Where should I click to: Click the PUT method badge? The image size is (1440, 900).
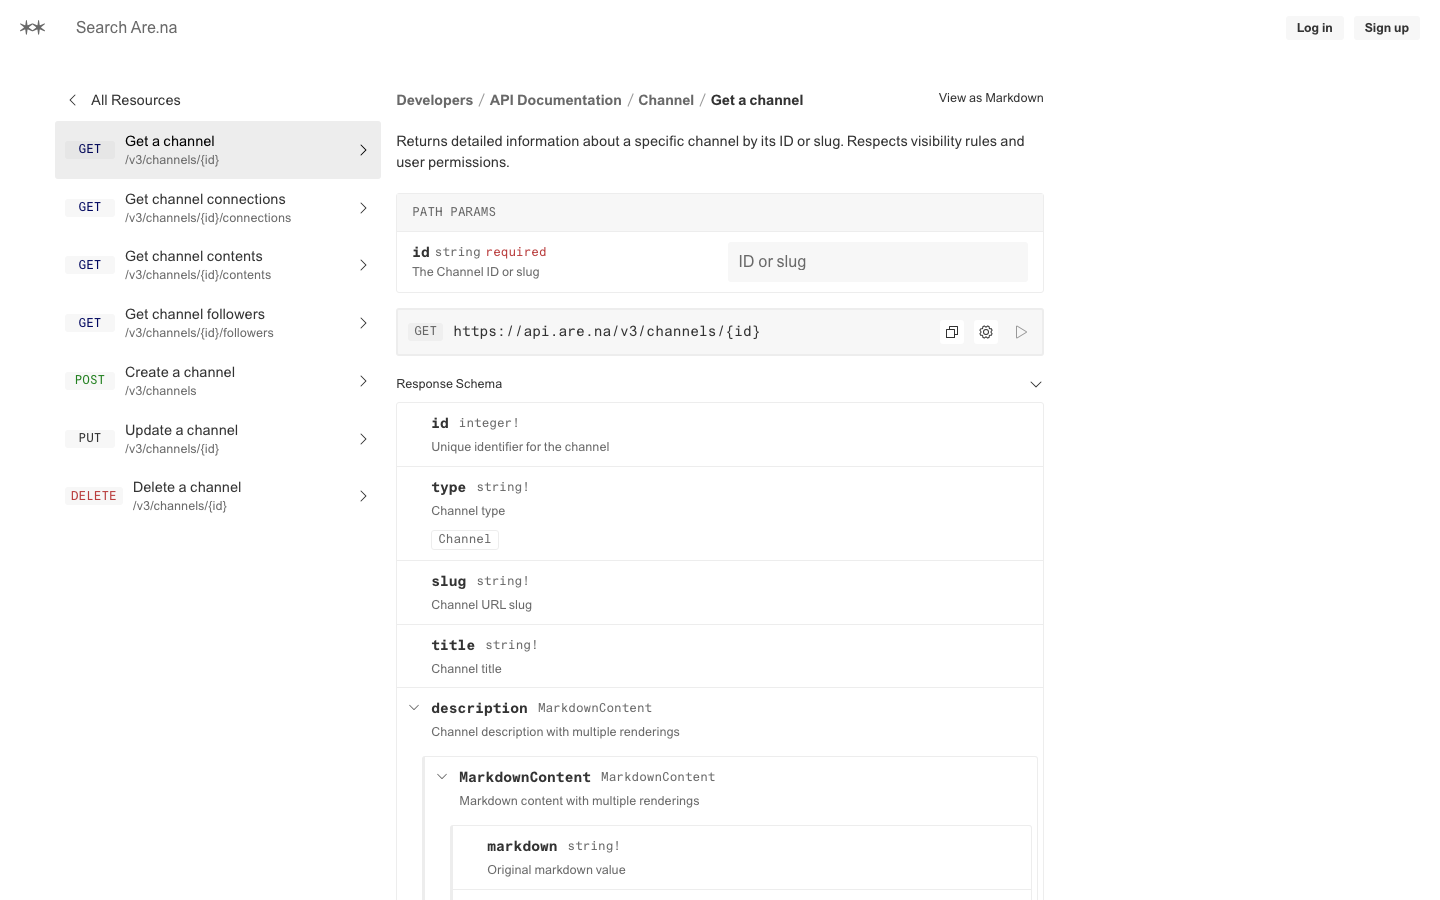[x=90, y=438]
